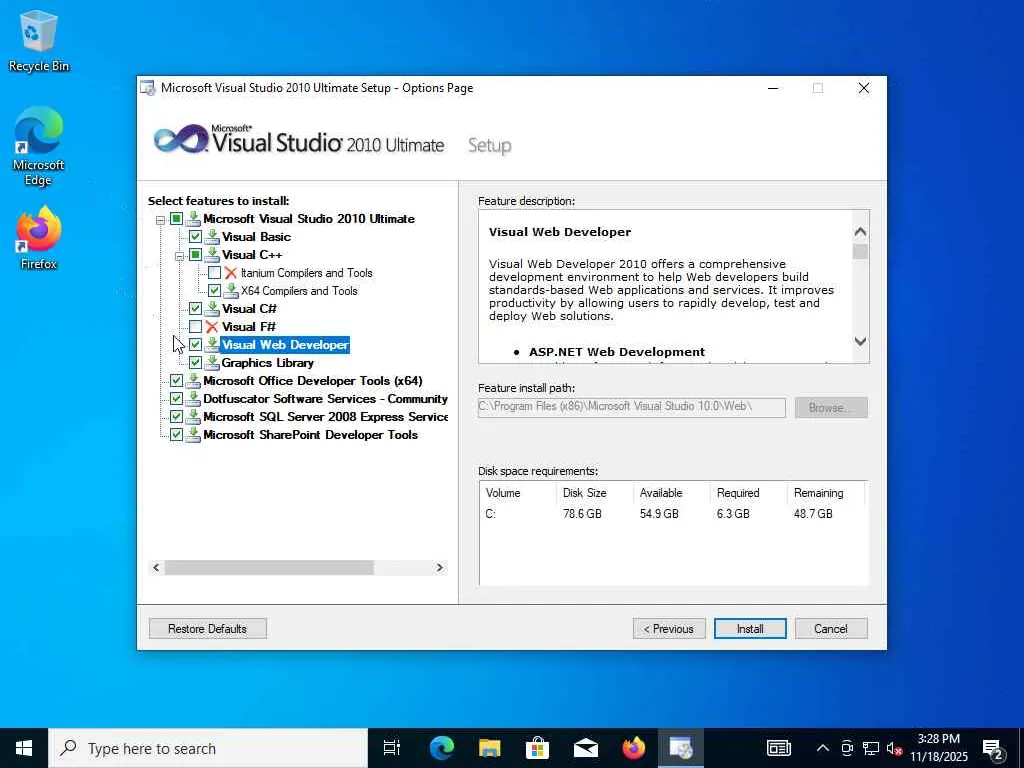Cancel the Visual Studio setup
Screen dimensions: 1024x768
coord(831,629)
